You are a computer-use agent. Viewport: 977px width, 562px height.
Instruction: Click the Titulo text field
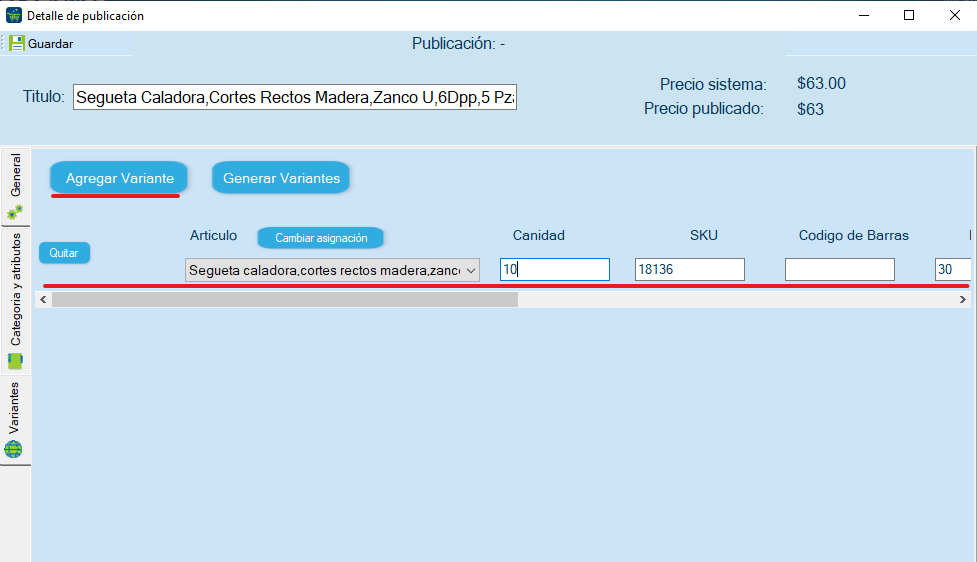(295, 97)
